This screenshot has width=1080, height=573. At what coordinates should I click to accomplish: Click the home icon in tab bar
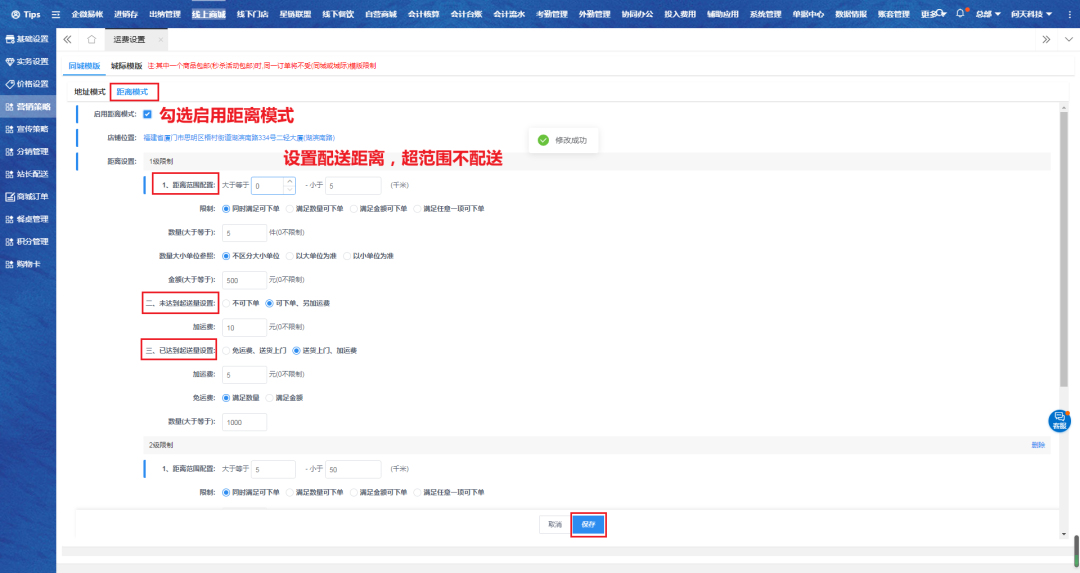pyautogui.click(x=92, y=39)
